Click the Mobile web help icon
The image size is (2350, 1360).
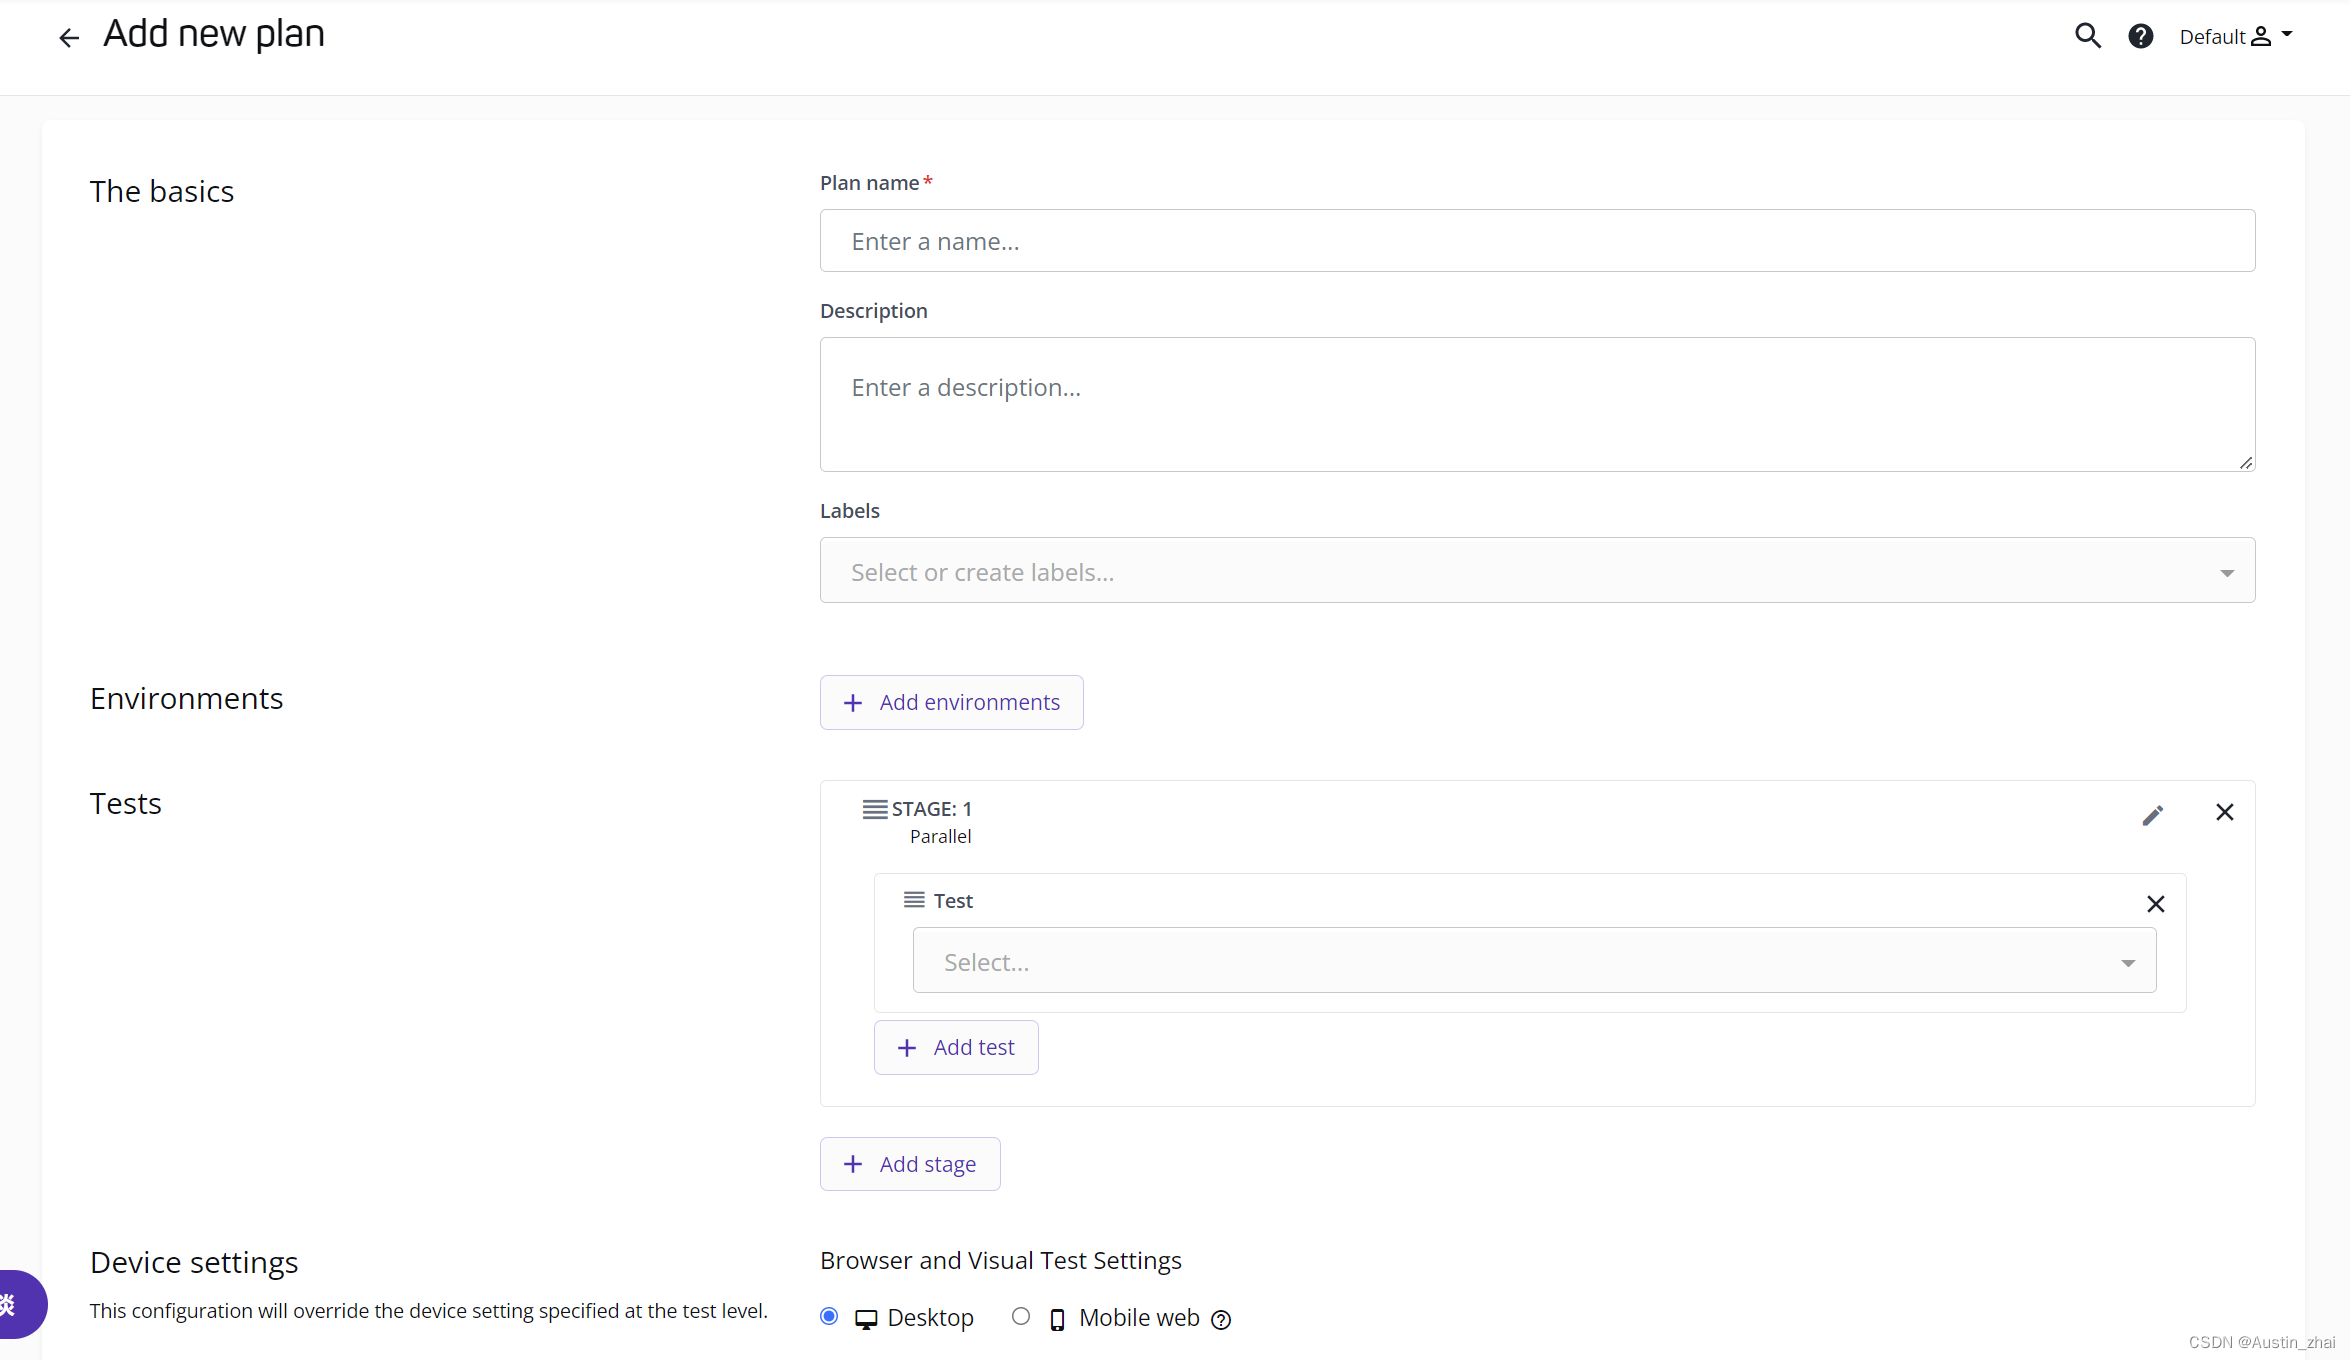pyautogui.click(x=1221, y=1320)
